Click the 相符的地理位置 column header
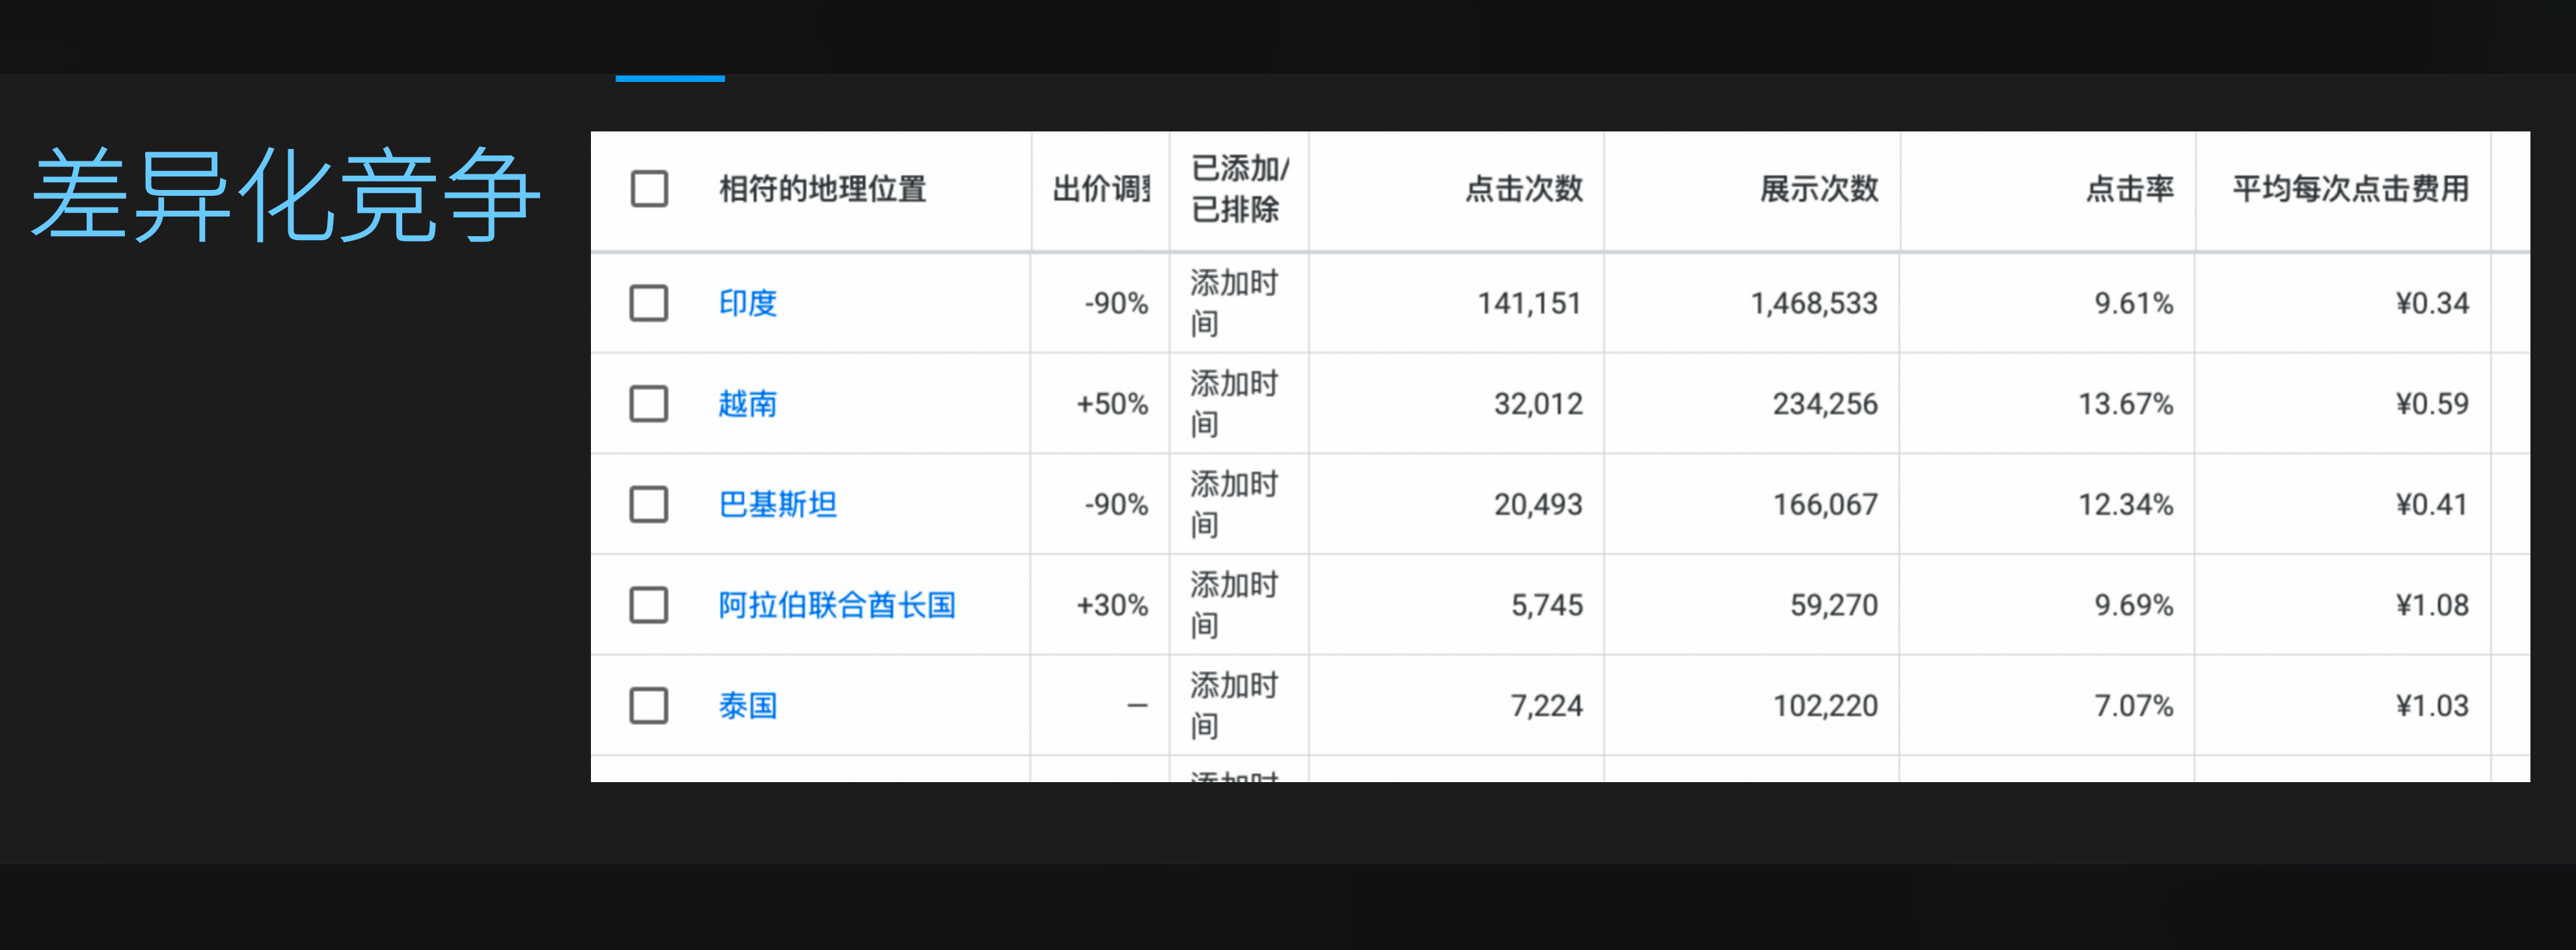 [x=823, y=189]
